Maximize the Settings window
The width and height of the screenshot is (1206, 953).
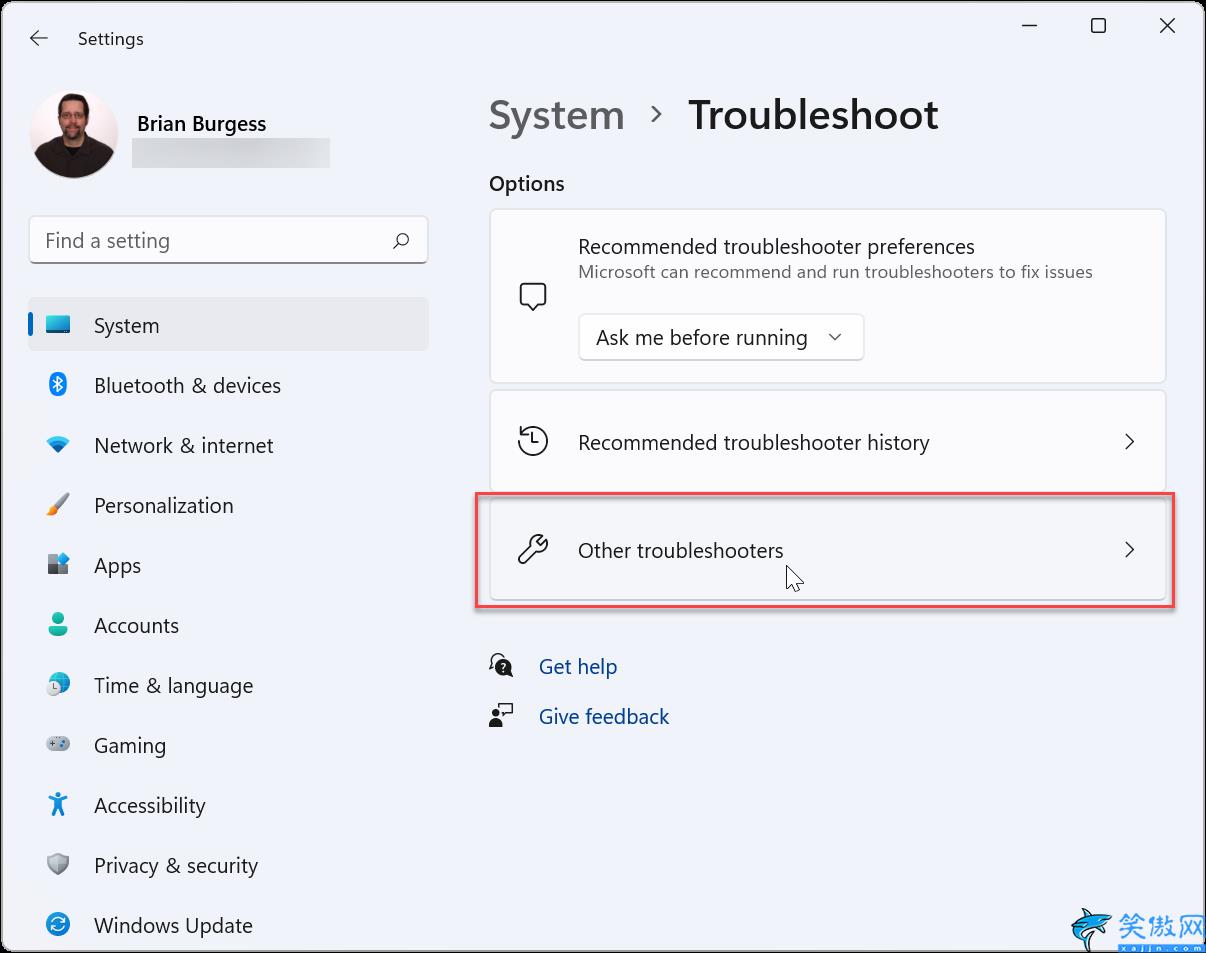click(1098, 26)
